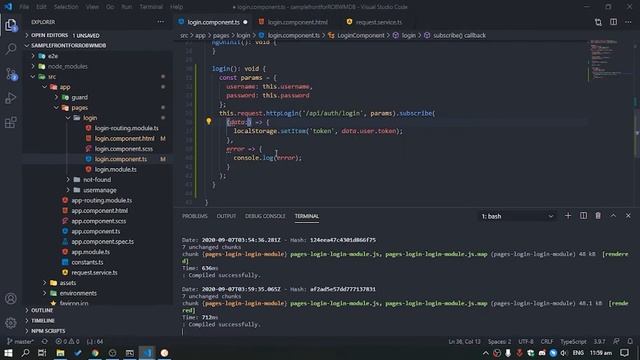This screenshot has width=640, height=360.
Task: Open the Windows Start menu
Action: 8,353
